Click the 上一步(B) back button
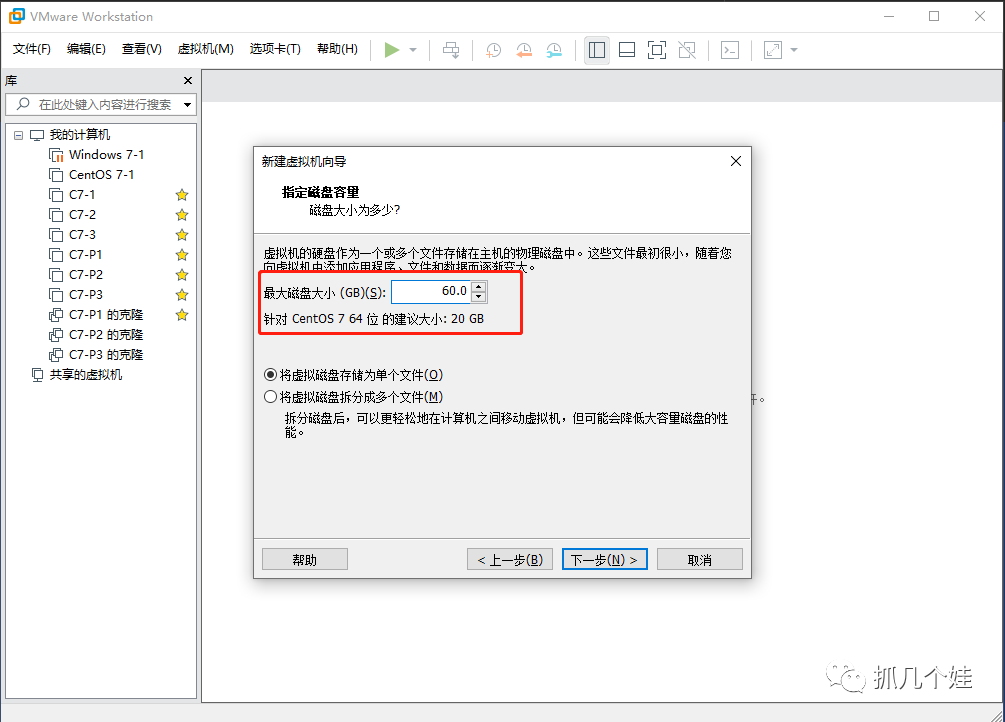The width and height of the screenshot is (1005, 722). [x=510, y=560]
